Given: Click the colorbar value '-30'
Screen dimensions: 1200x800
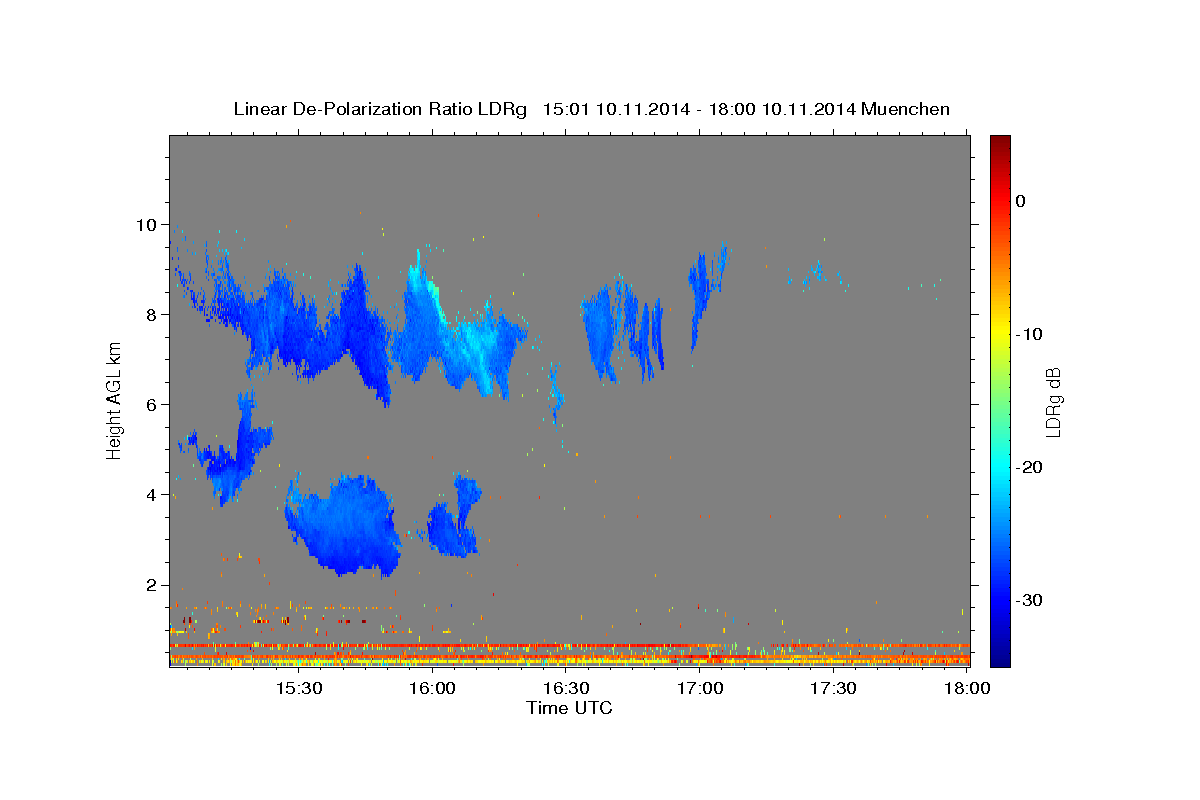Looking at the screenshot, I should pos(1030,600).
